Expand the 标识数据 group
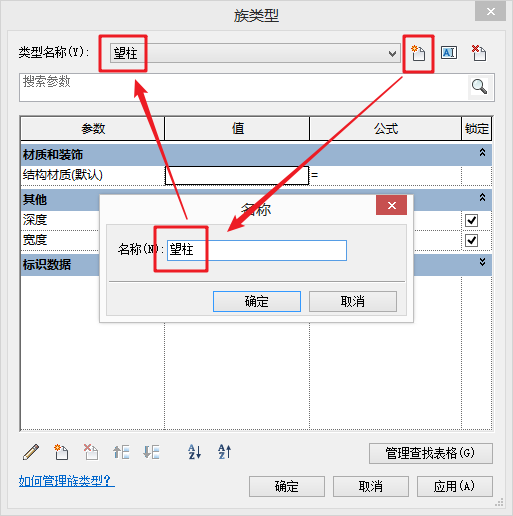This screenshot has width=513, height=516. (x=482, y=262)
